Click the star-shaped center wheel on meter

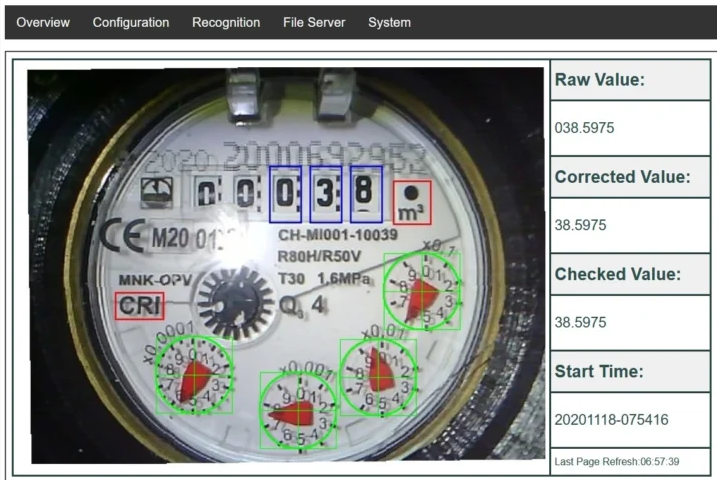pyautogui.click(x=229, y=300)
